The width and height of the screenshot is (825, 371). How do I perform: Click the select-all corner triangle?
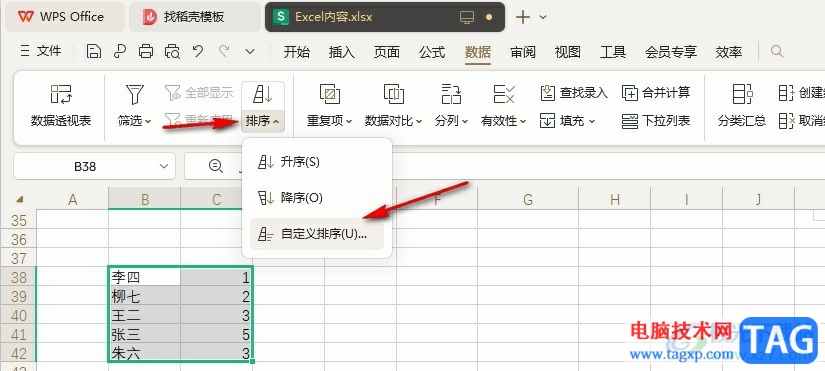coord(20,199)
